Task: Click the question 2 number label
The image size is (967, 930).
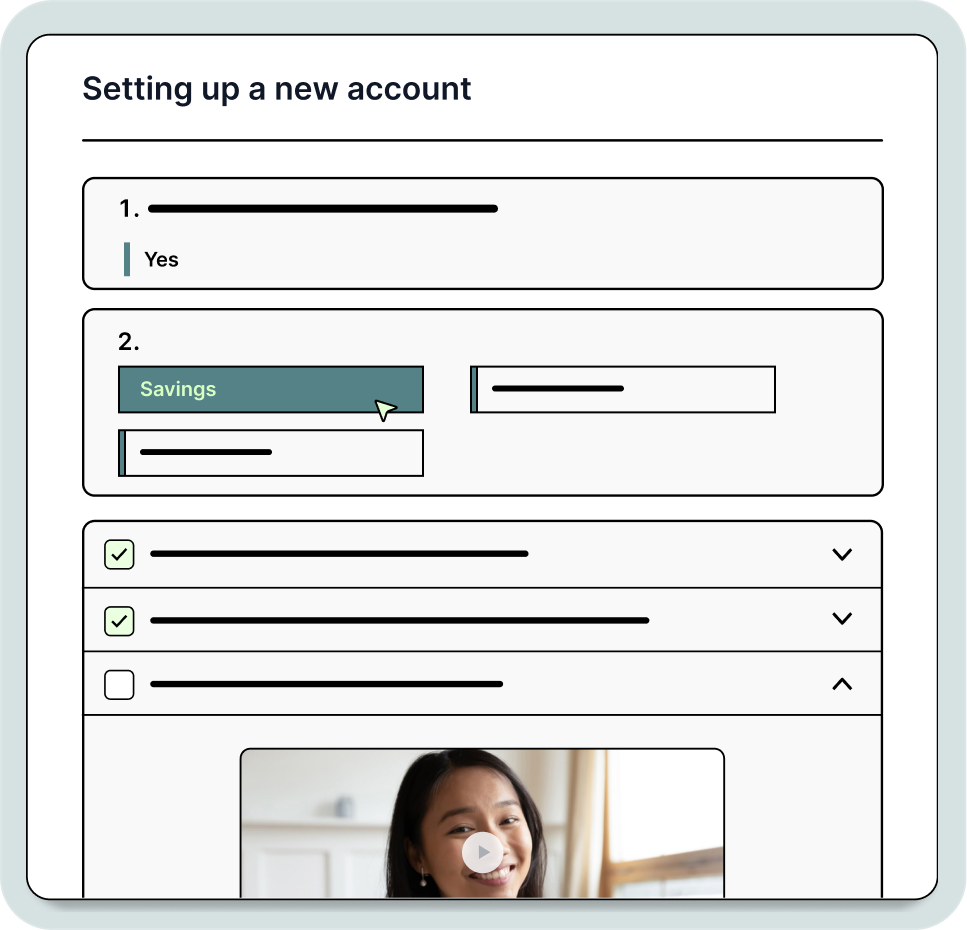Action: pyautogui.click(x=128, y=342)
